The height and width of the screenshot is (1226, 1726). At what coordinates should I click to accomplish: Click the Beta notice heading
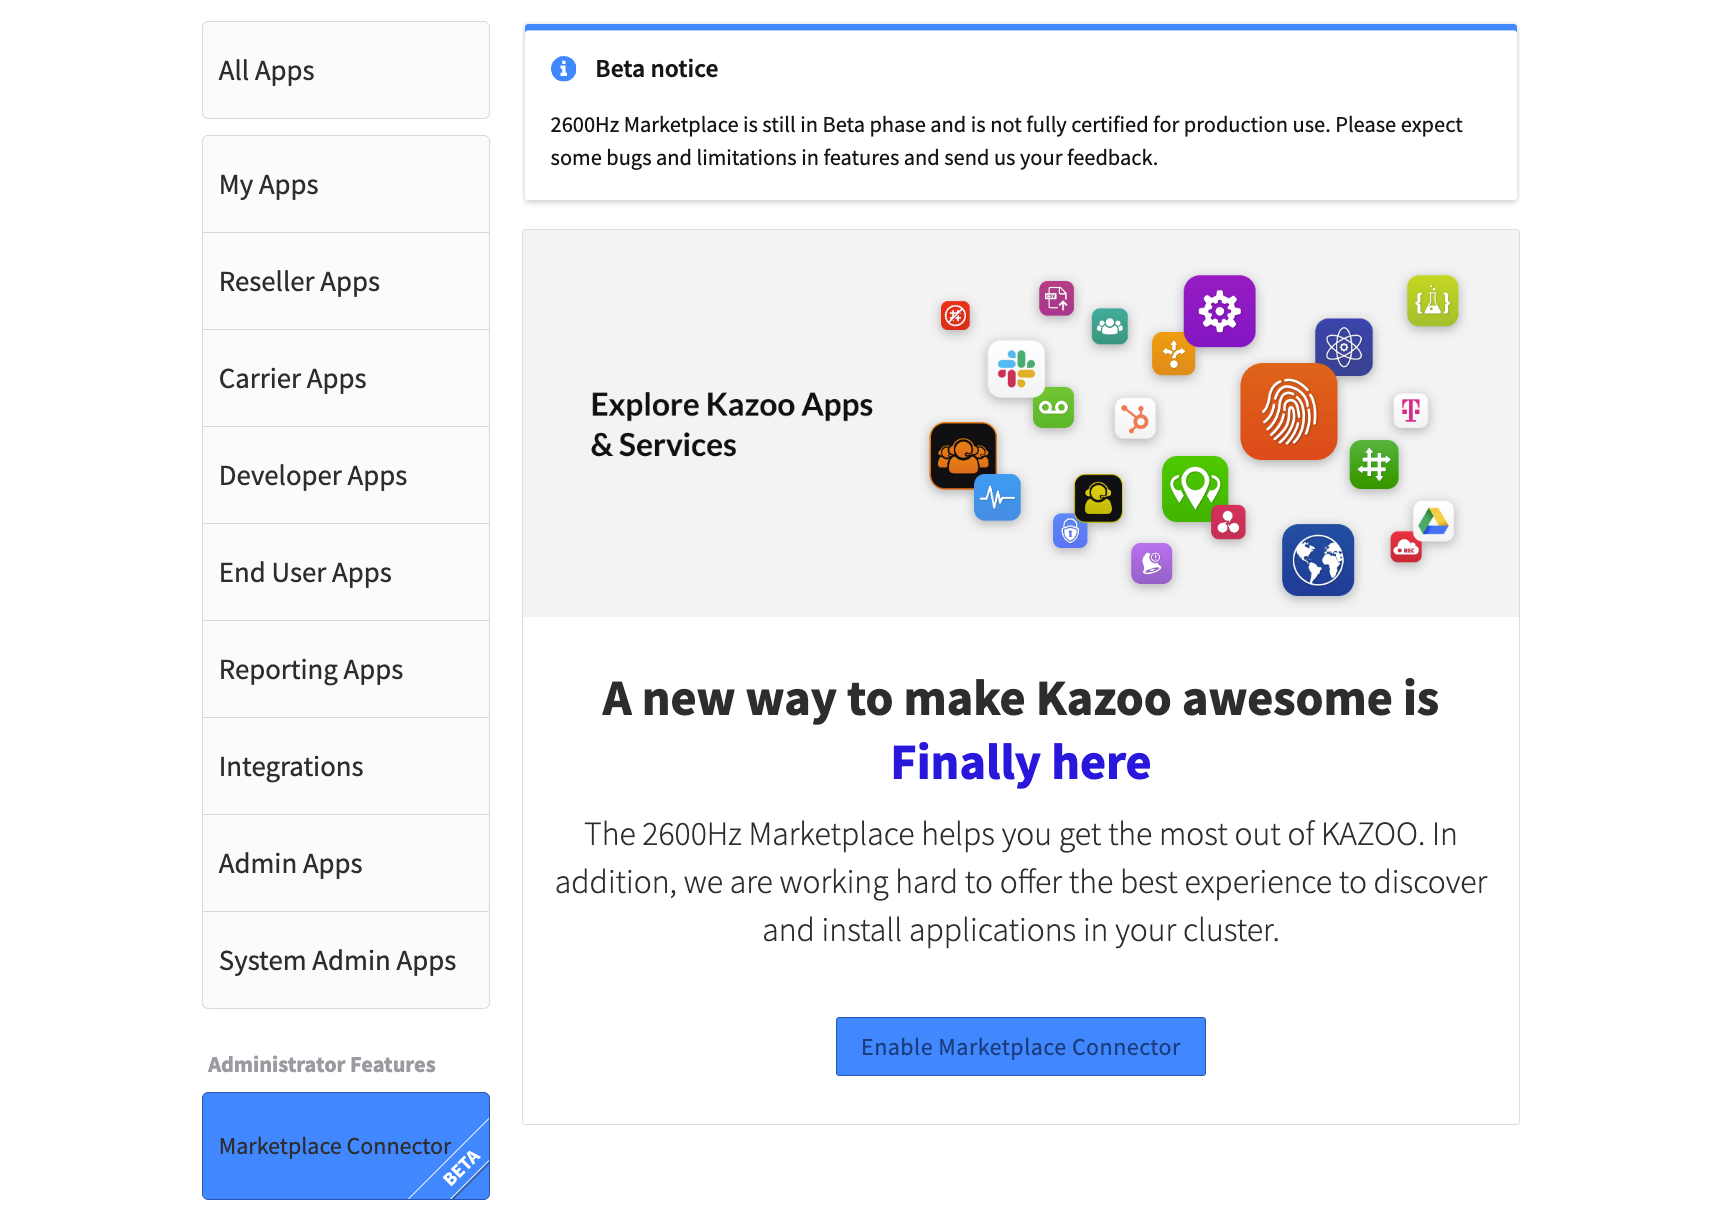click(x=657, y=69)
